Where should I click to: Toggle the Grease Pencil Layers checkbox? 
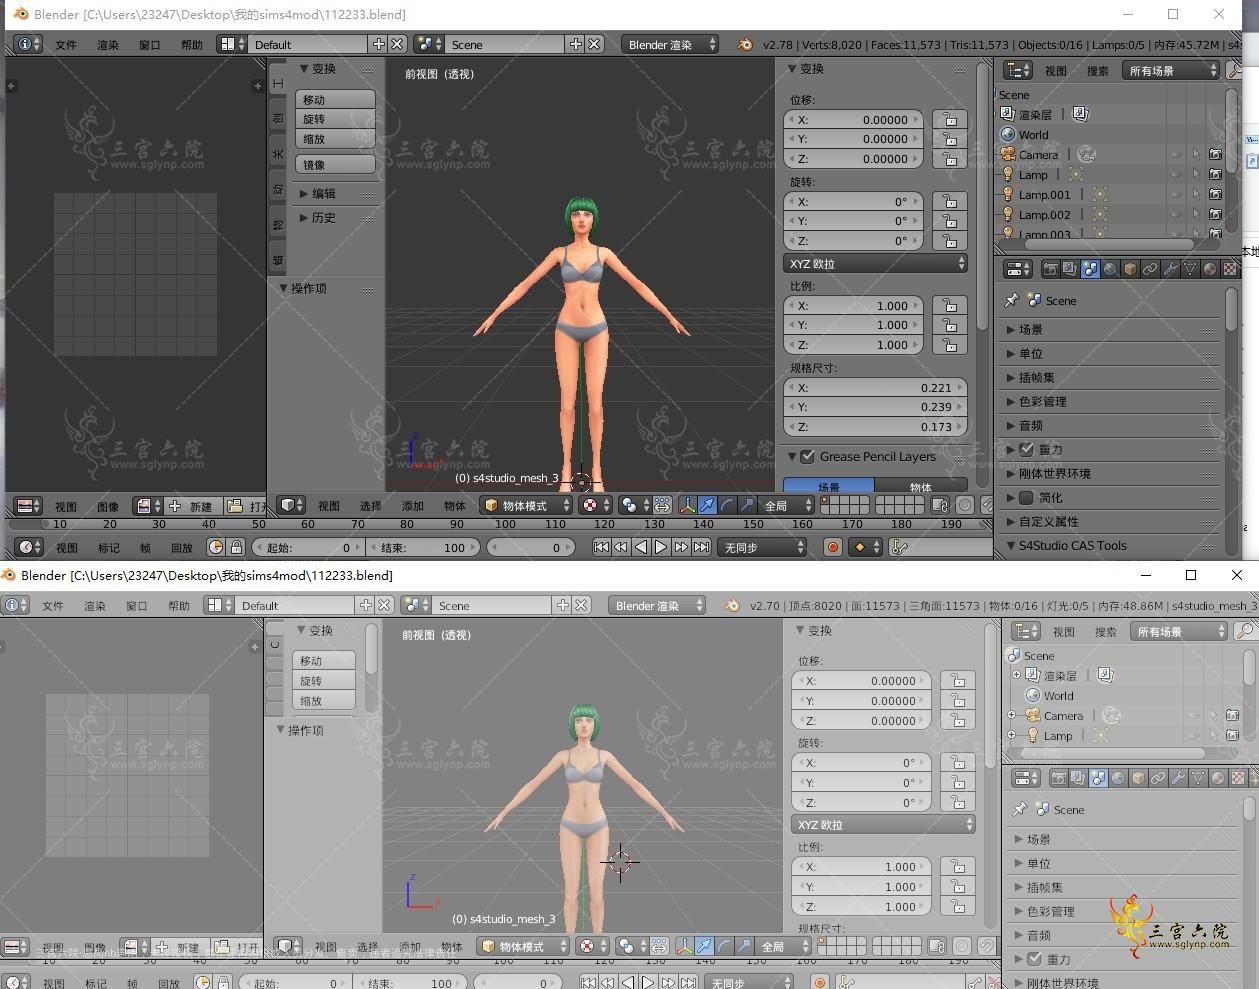click(x=808, y=456)
